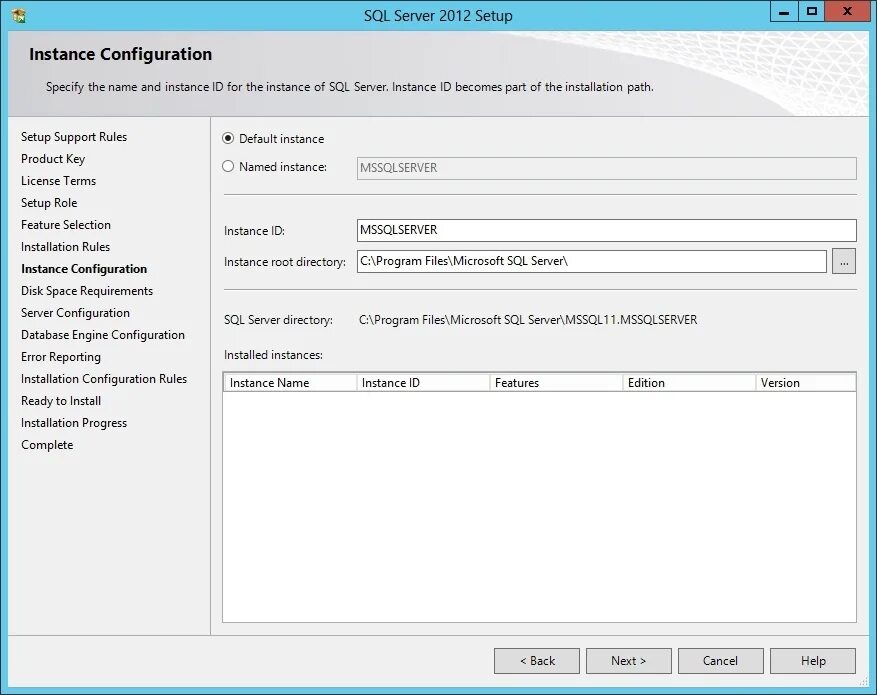
Task: Click the SQL Server directory path text
Action: [x=528, y=320]
